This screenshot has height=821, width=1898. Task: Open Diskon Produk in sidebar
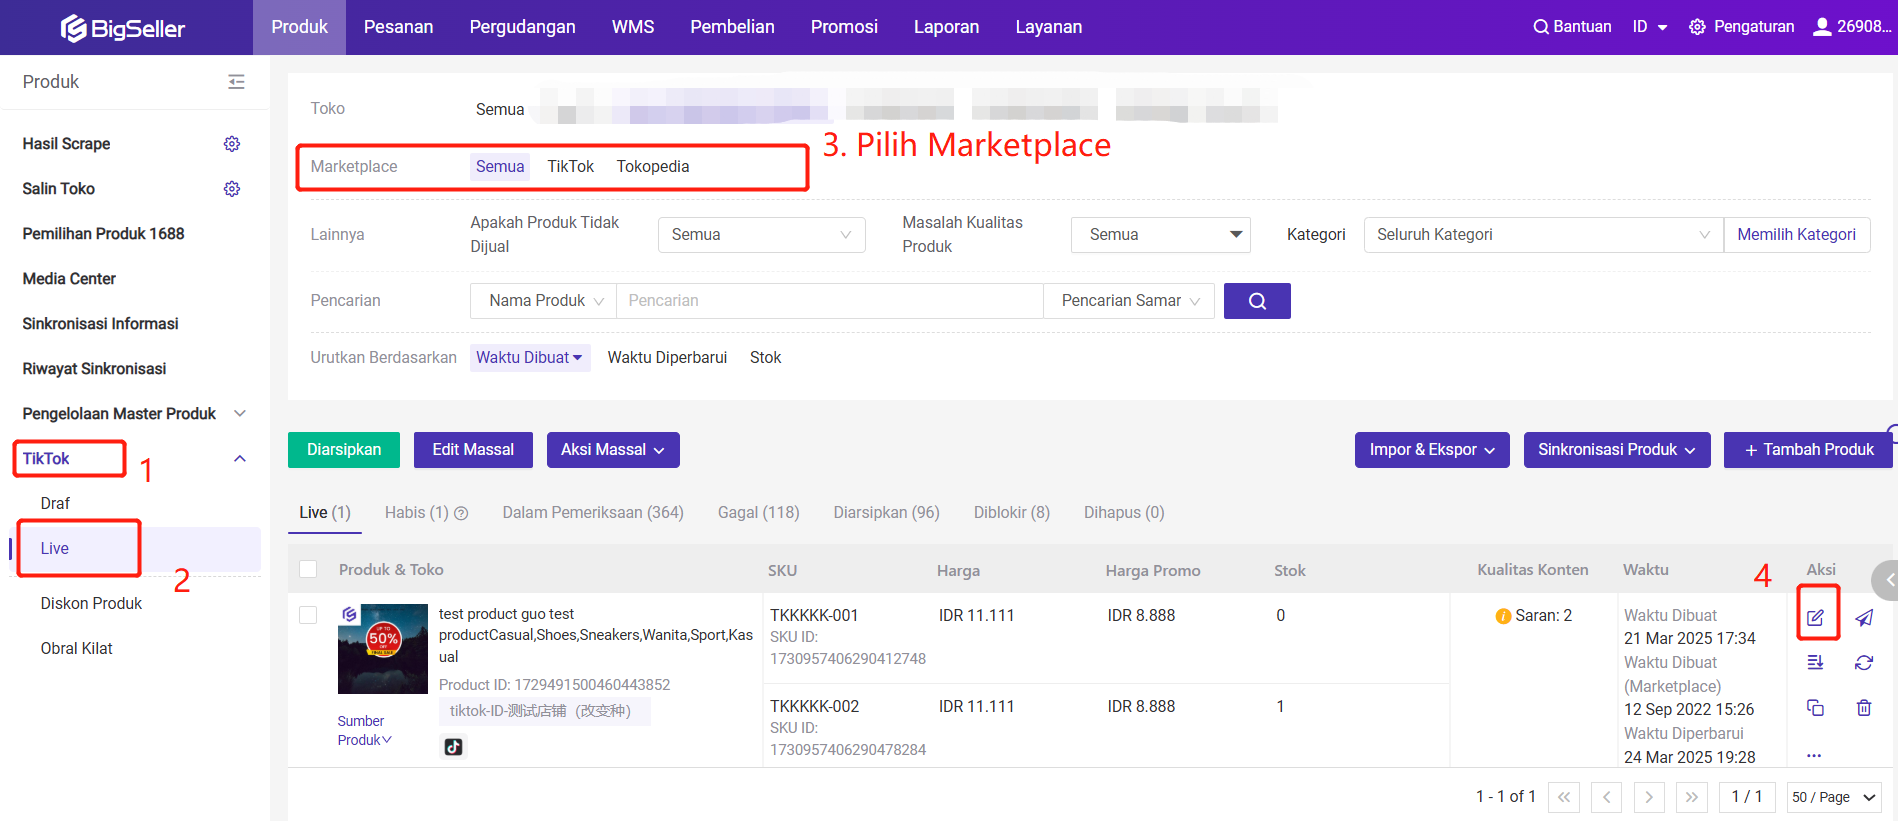point(92,604)
